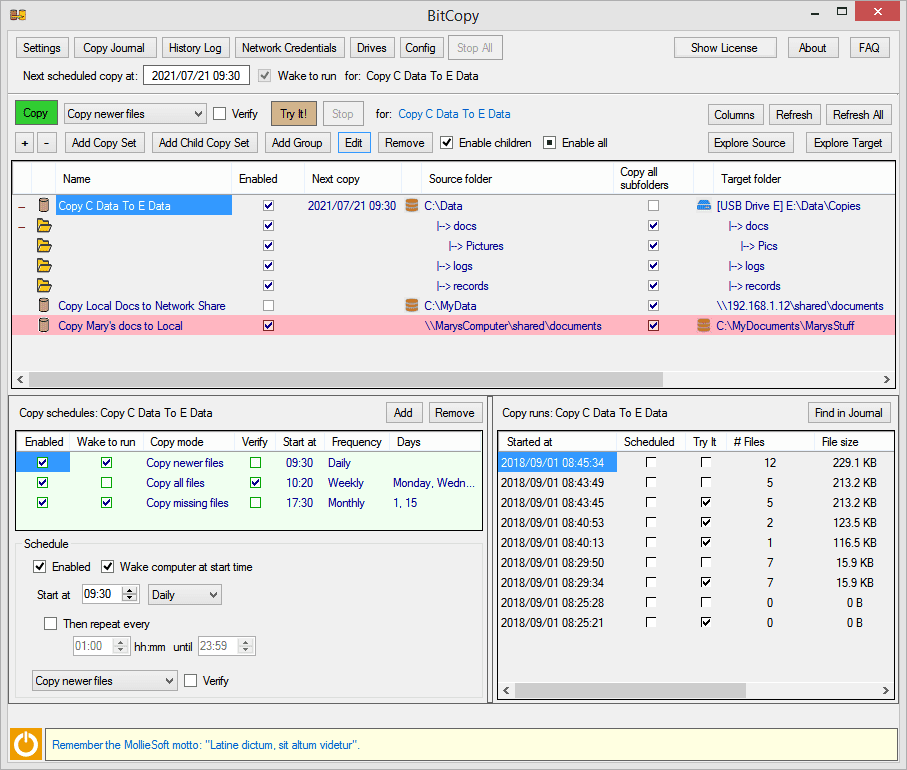
Task: Enable the Copy Local Docs to Network Share checkbox
Action: [267, 306]
